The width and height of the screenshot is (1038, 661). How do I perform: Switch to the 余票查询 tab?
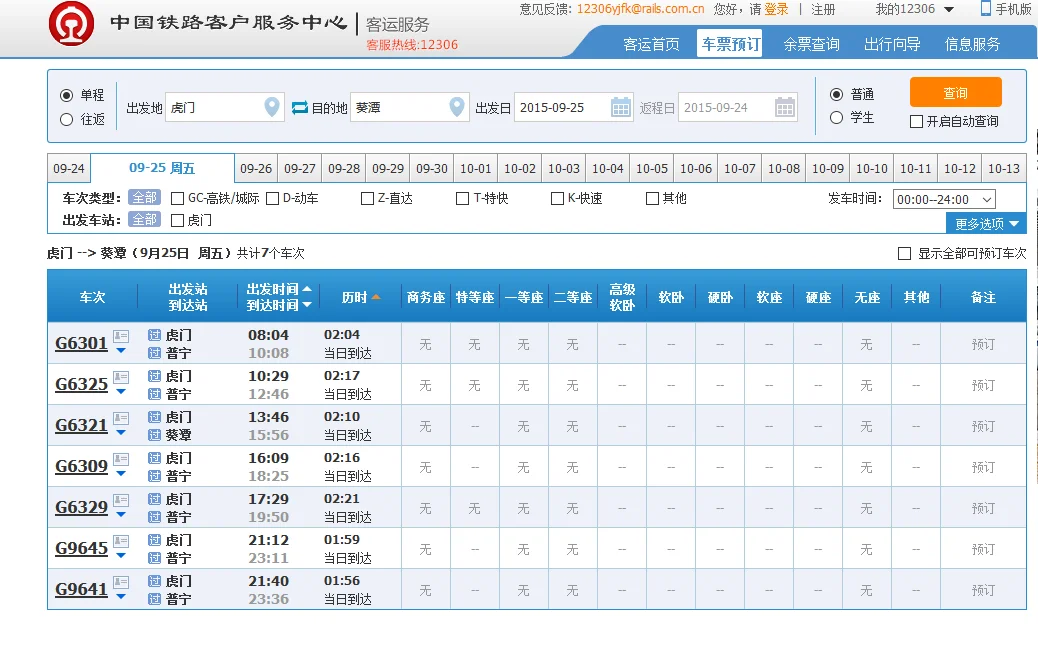(x=810, y=45)
